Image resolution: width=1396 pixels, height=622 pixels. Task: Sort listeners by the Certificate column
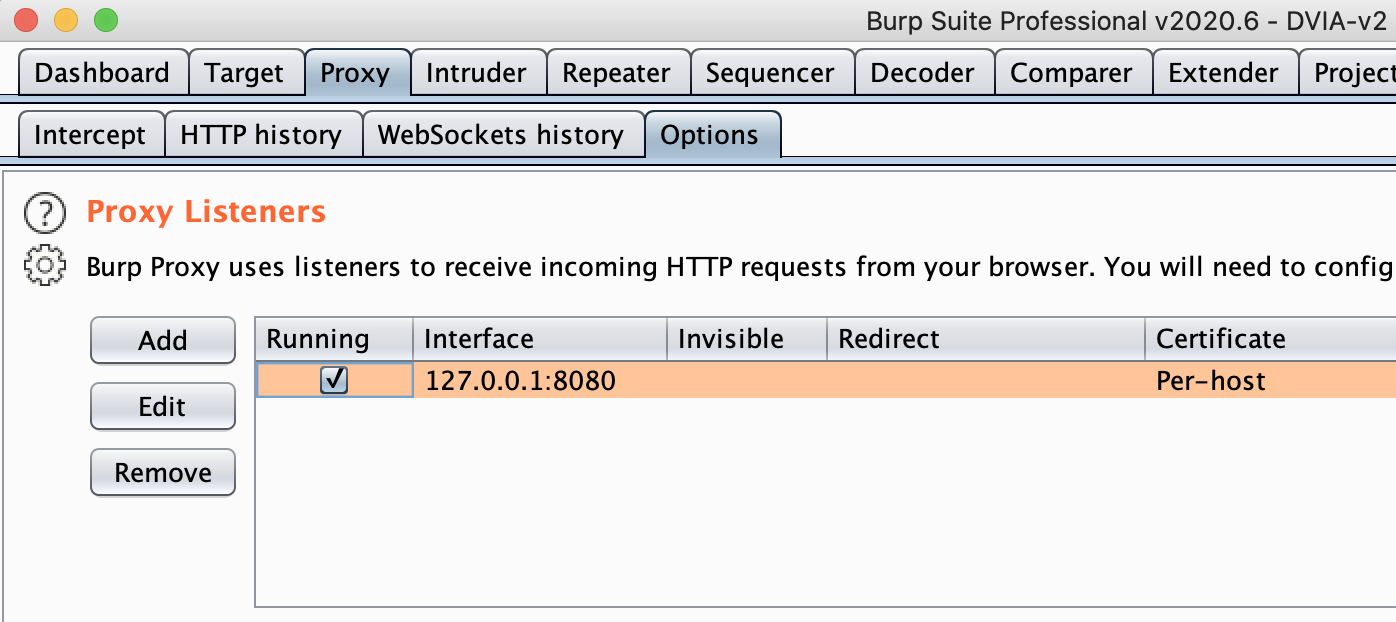[x=1270, y=339]
